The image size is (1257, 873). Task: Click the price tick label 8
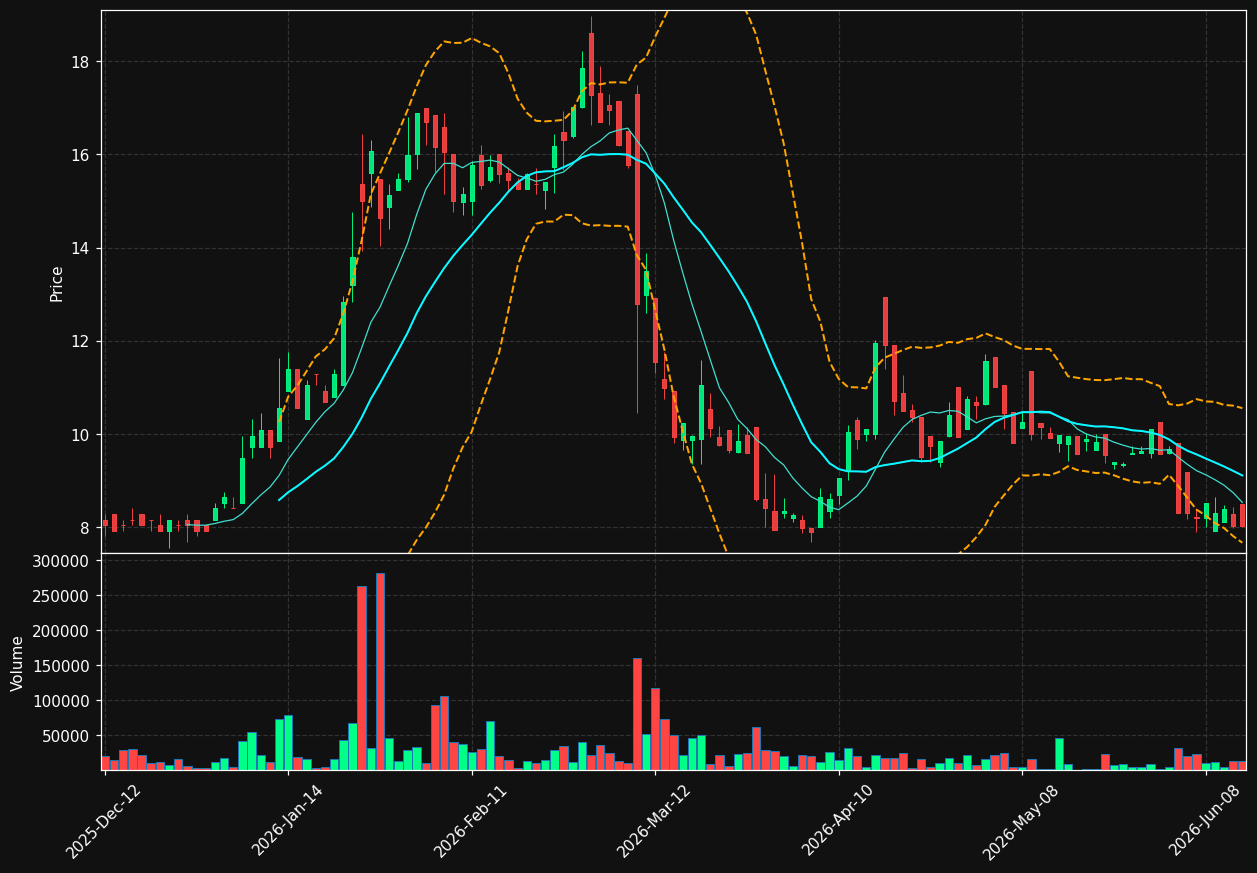pyautogui.click(x=85, y=528)
